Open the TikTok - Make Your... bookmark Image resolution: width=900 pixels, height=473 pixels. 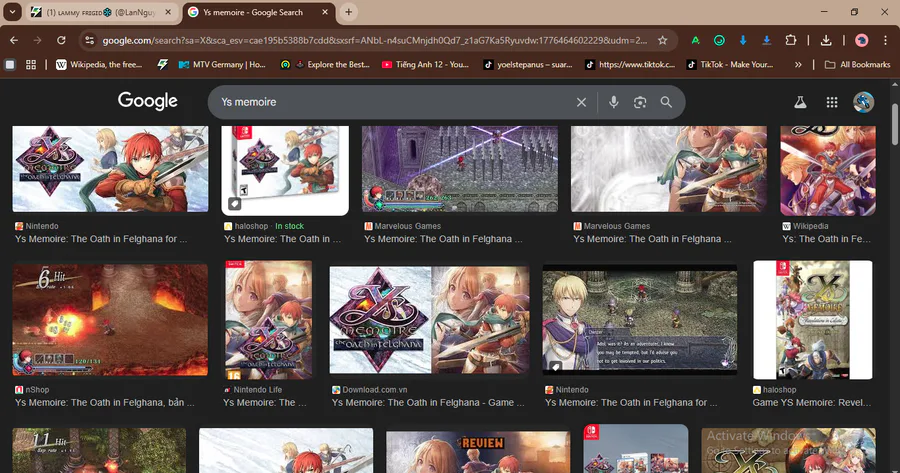pyautogui.click(x=730, y=65)
